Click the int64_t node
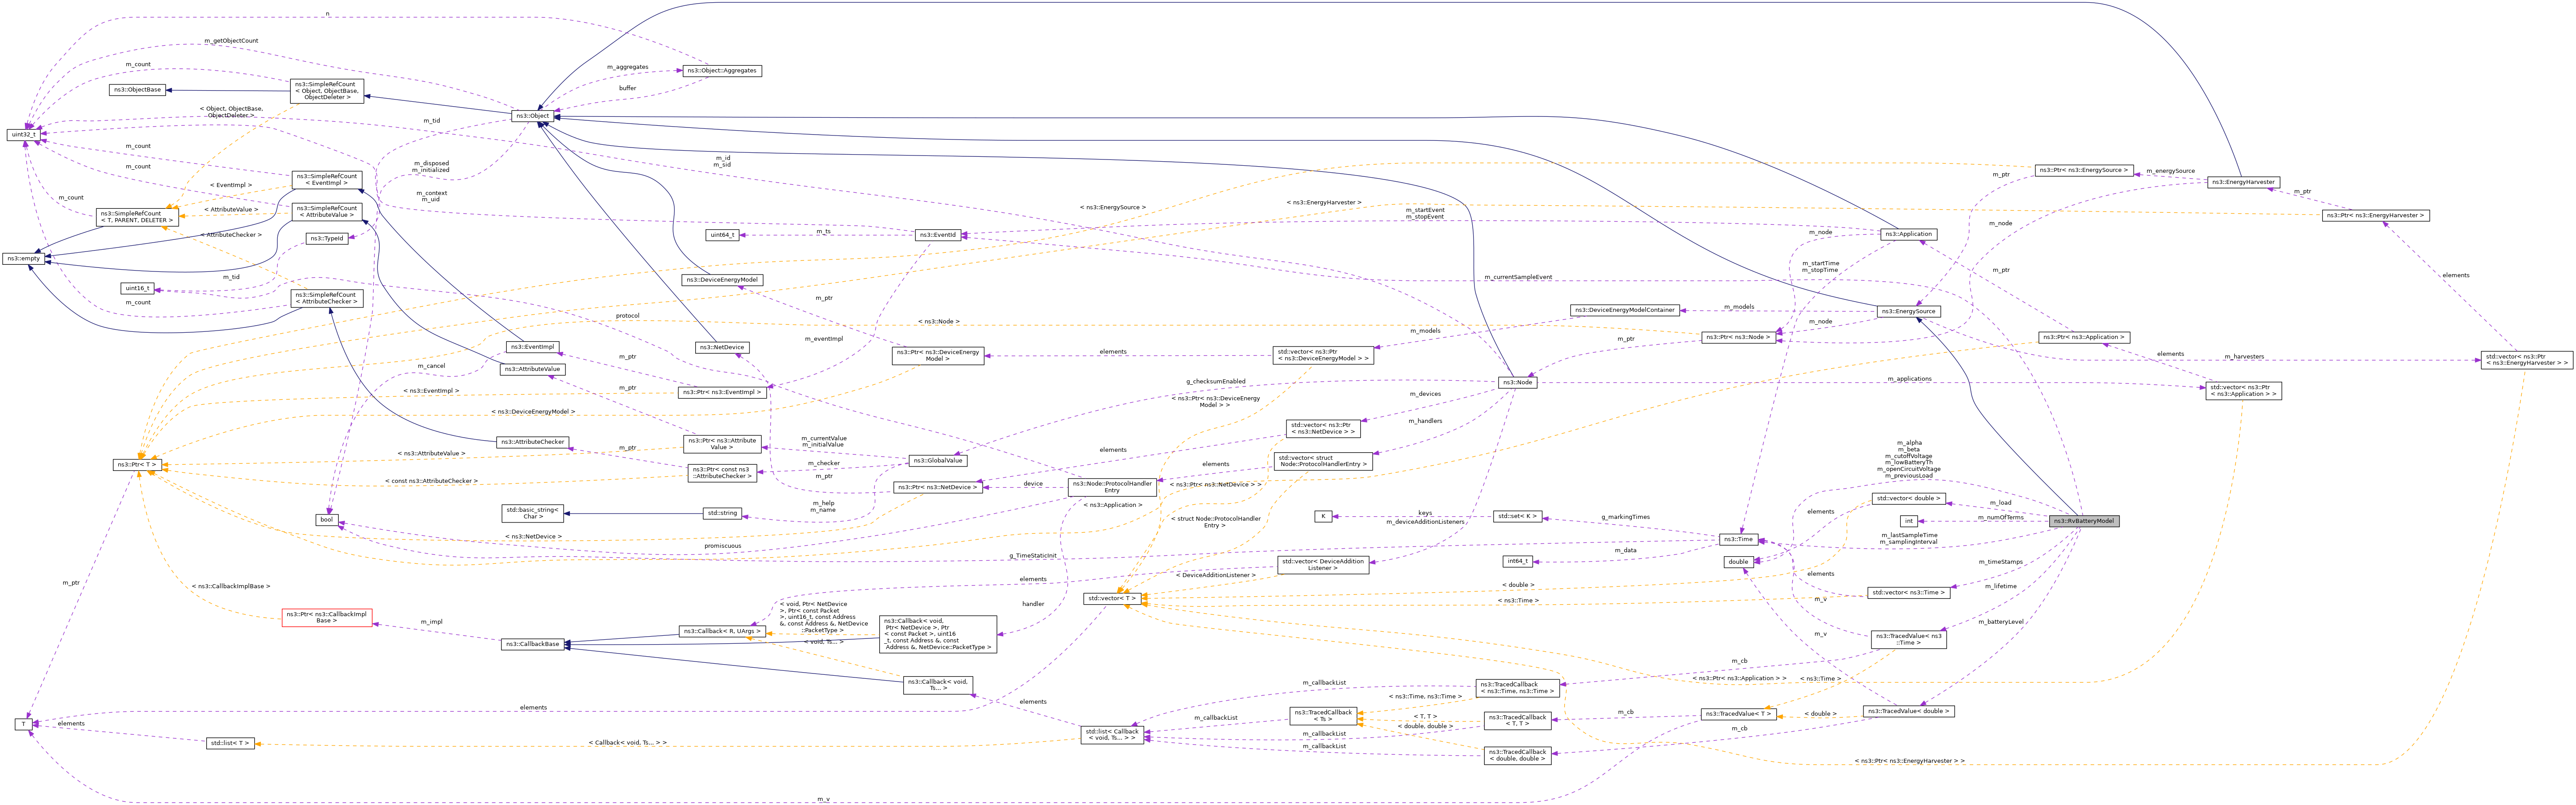Viewport: 2576px width, 805px height. pos(1517,561)
